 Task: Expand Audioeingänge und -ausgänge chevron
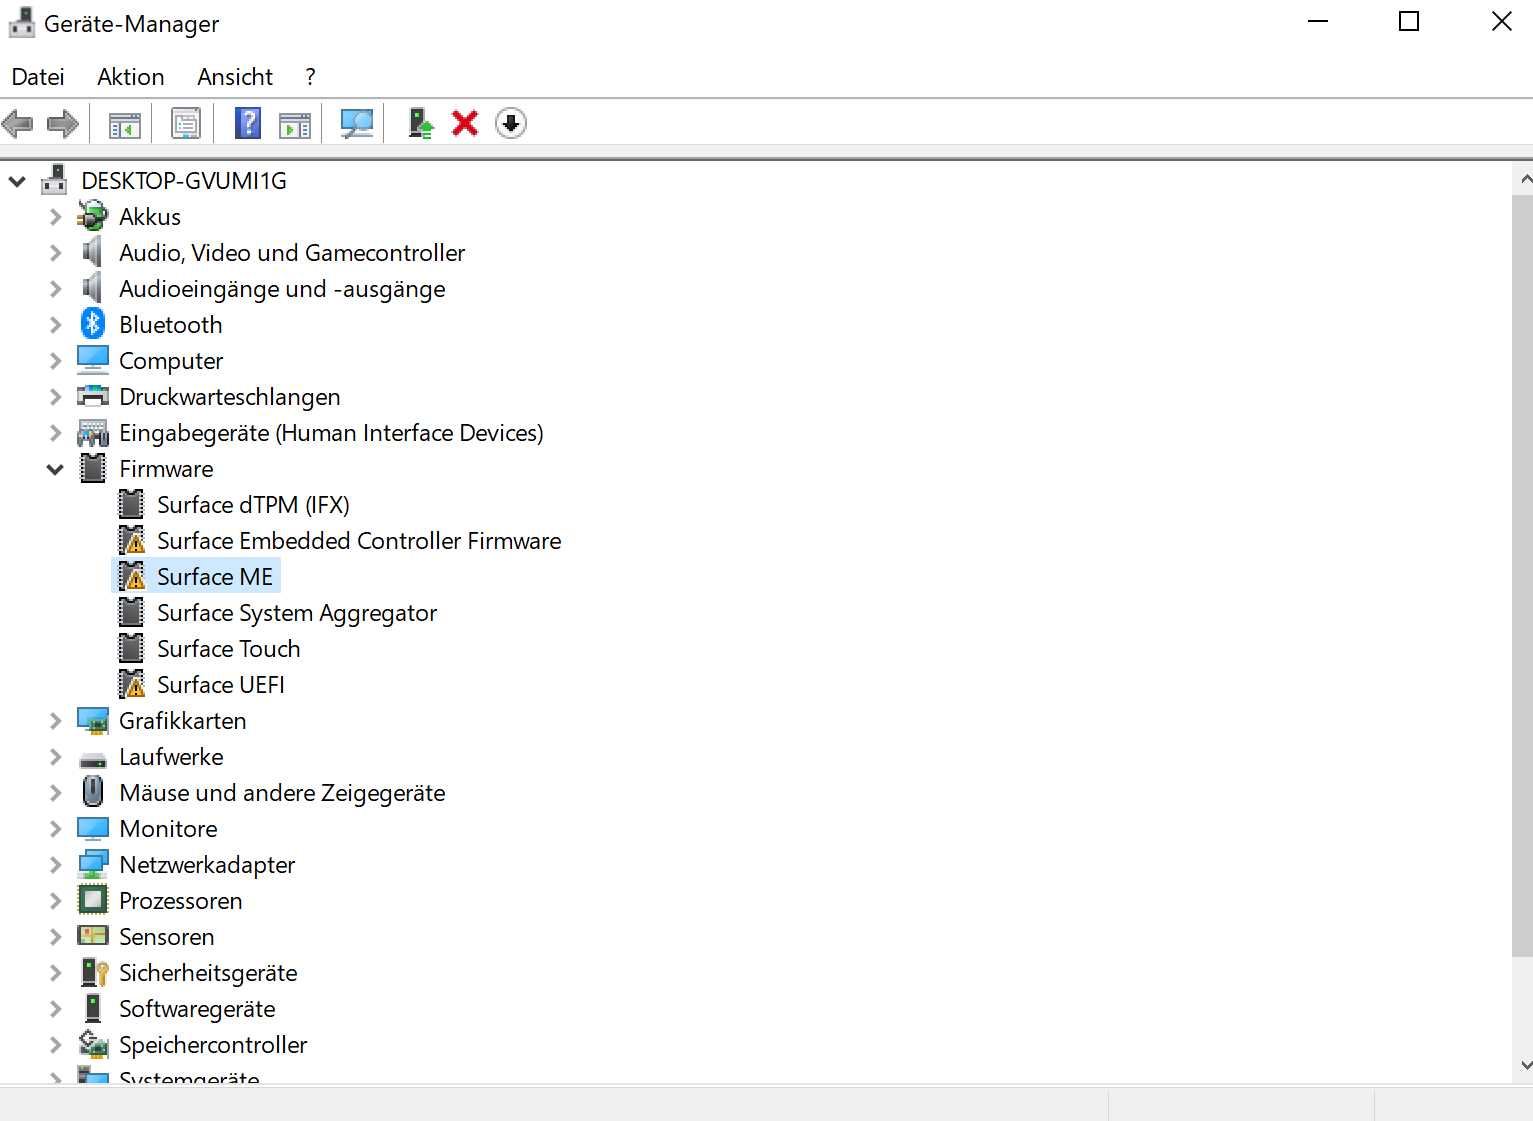coord(56,288)
